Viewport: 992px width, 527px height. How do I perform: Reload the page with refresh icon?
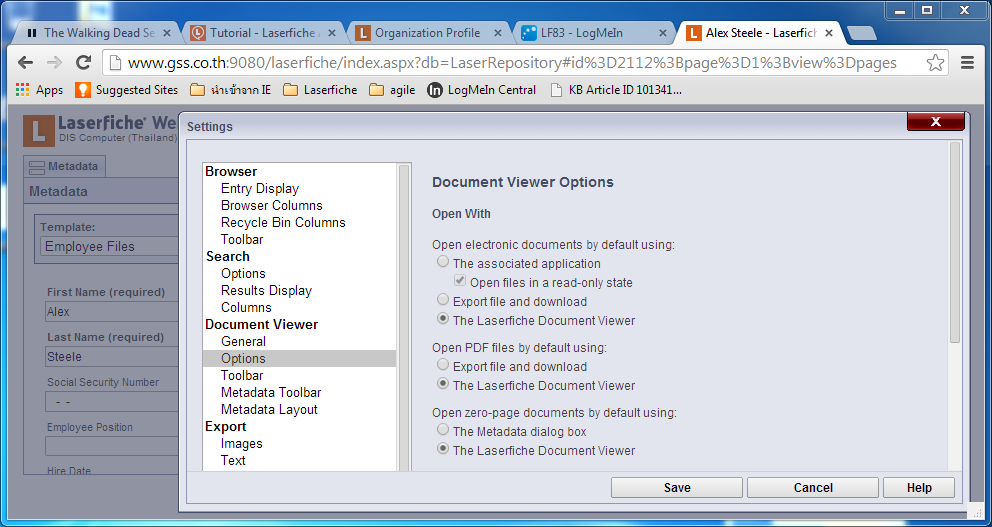pos(84,62)
